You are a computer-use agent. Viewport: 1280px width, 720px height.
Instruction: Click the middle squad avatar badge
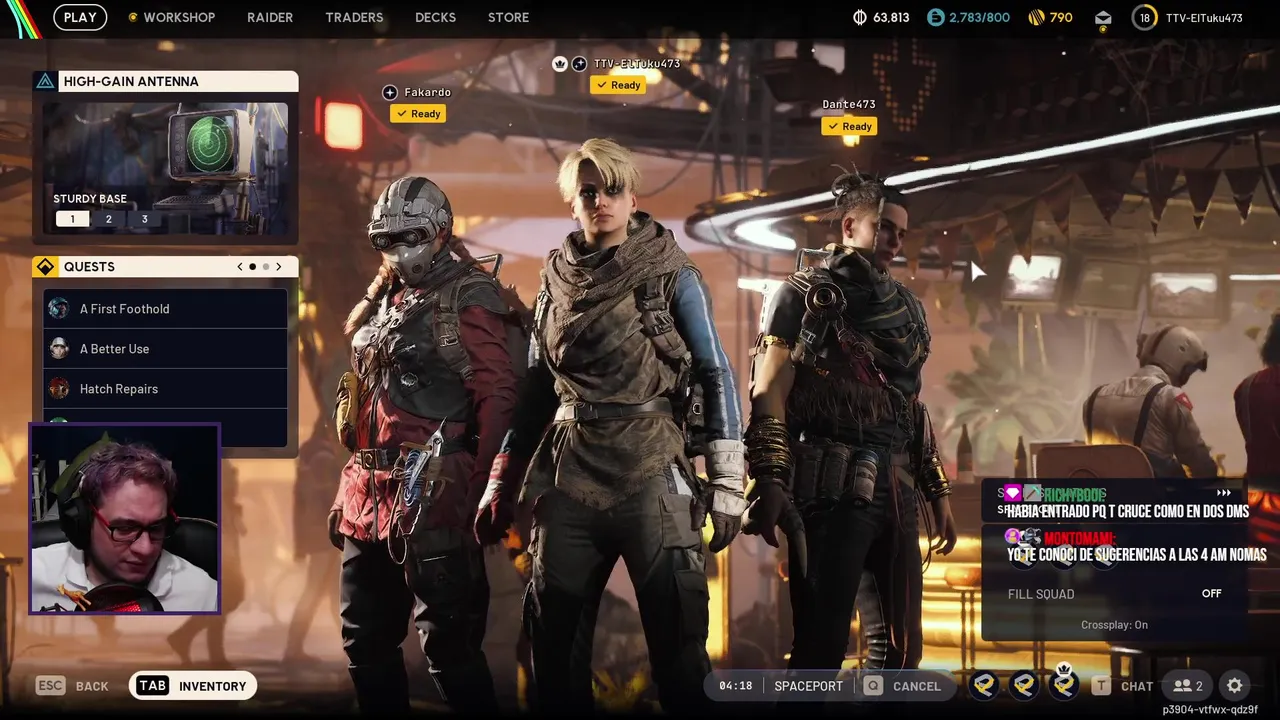coord(1024,685)
